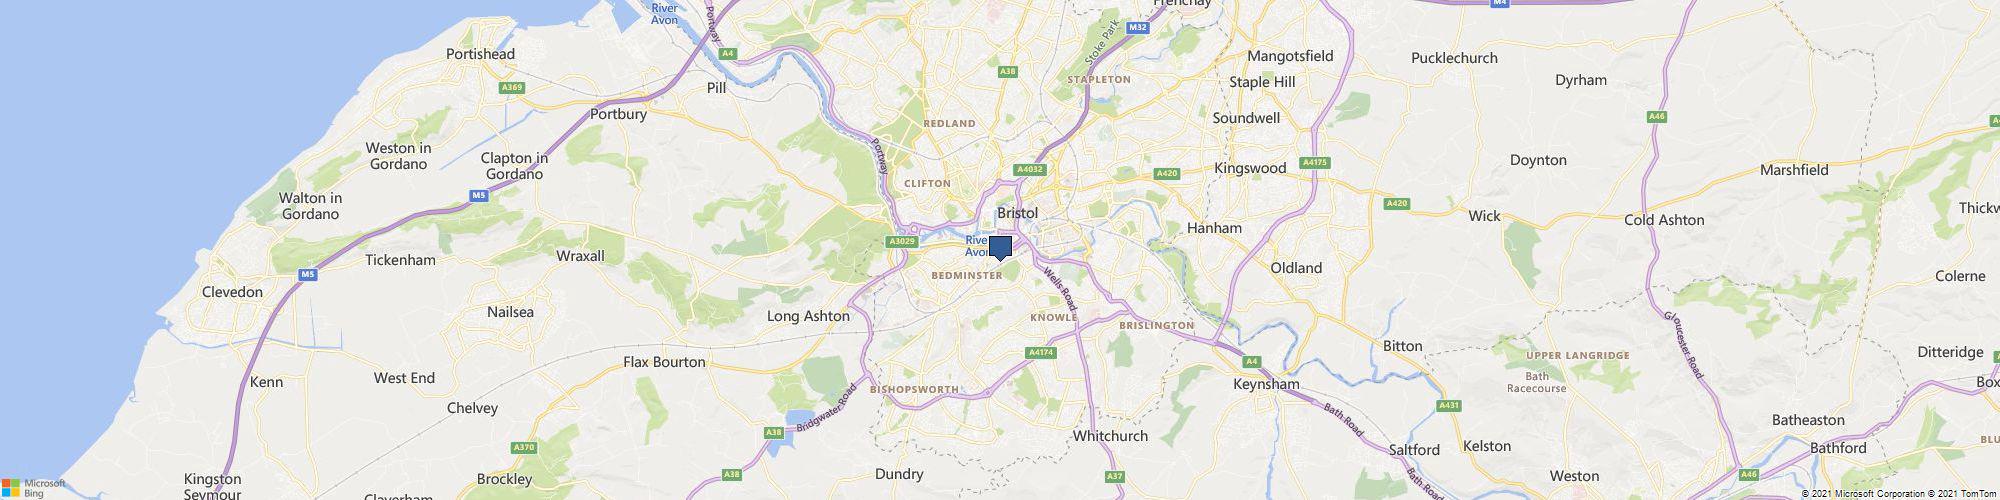
Task: Click the Nailsea town label
Action: click(x=510, y=312)
